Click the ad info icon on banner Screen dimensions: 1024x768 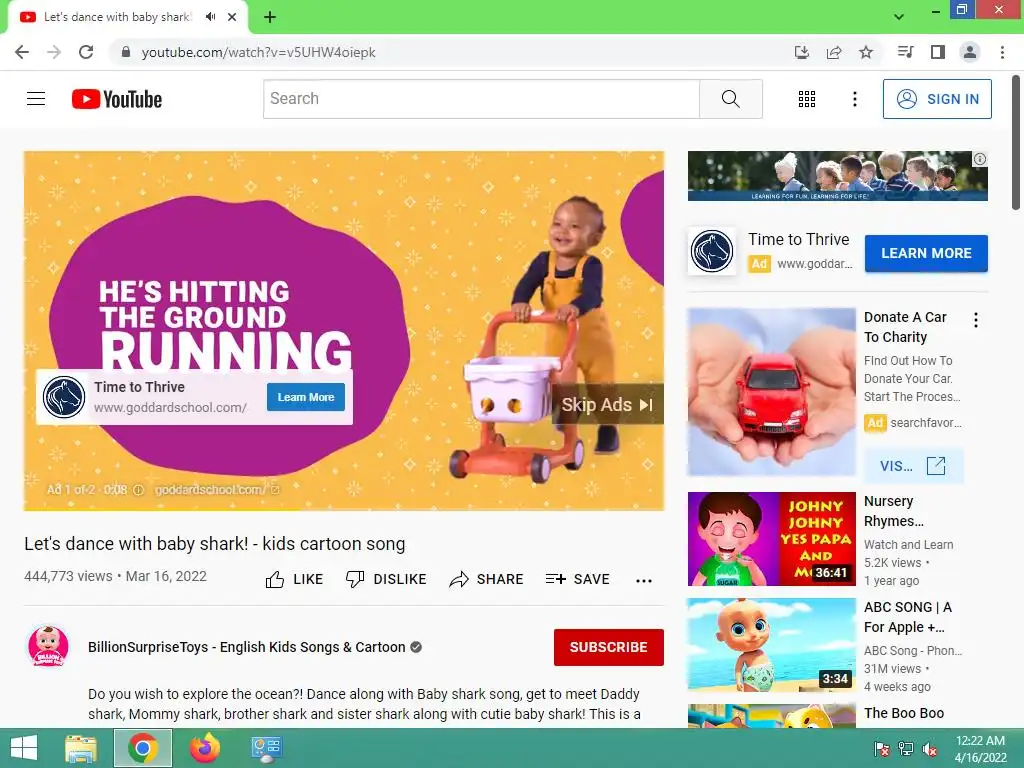coord(980,159)
